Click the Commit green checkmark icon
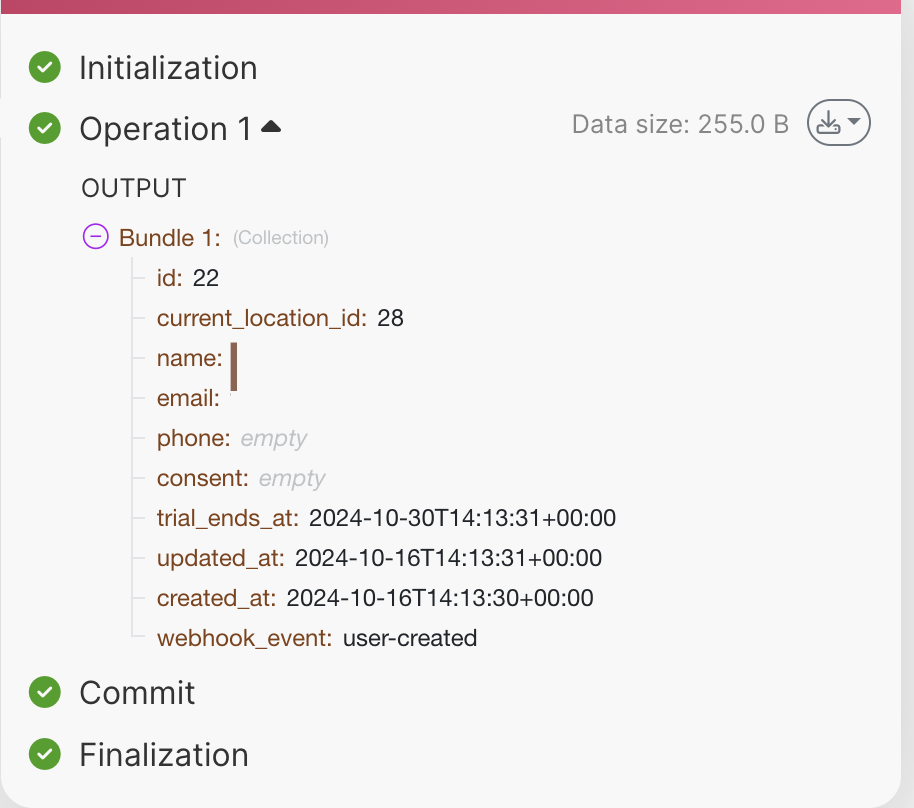This screenshot has width=914, height=808. pos(44,692)
